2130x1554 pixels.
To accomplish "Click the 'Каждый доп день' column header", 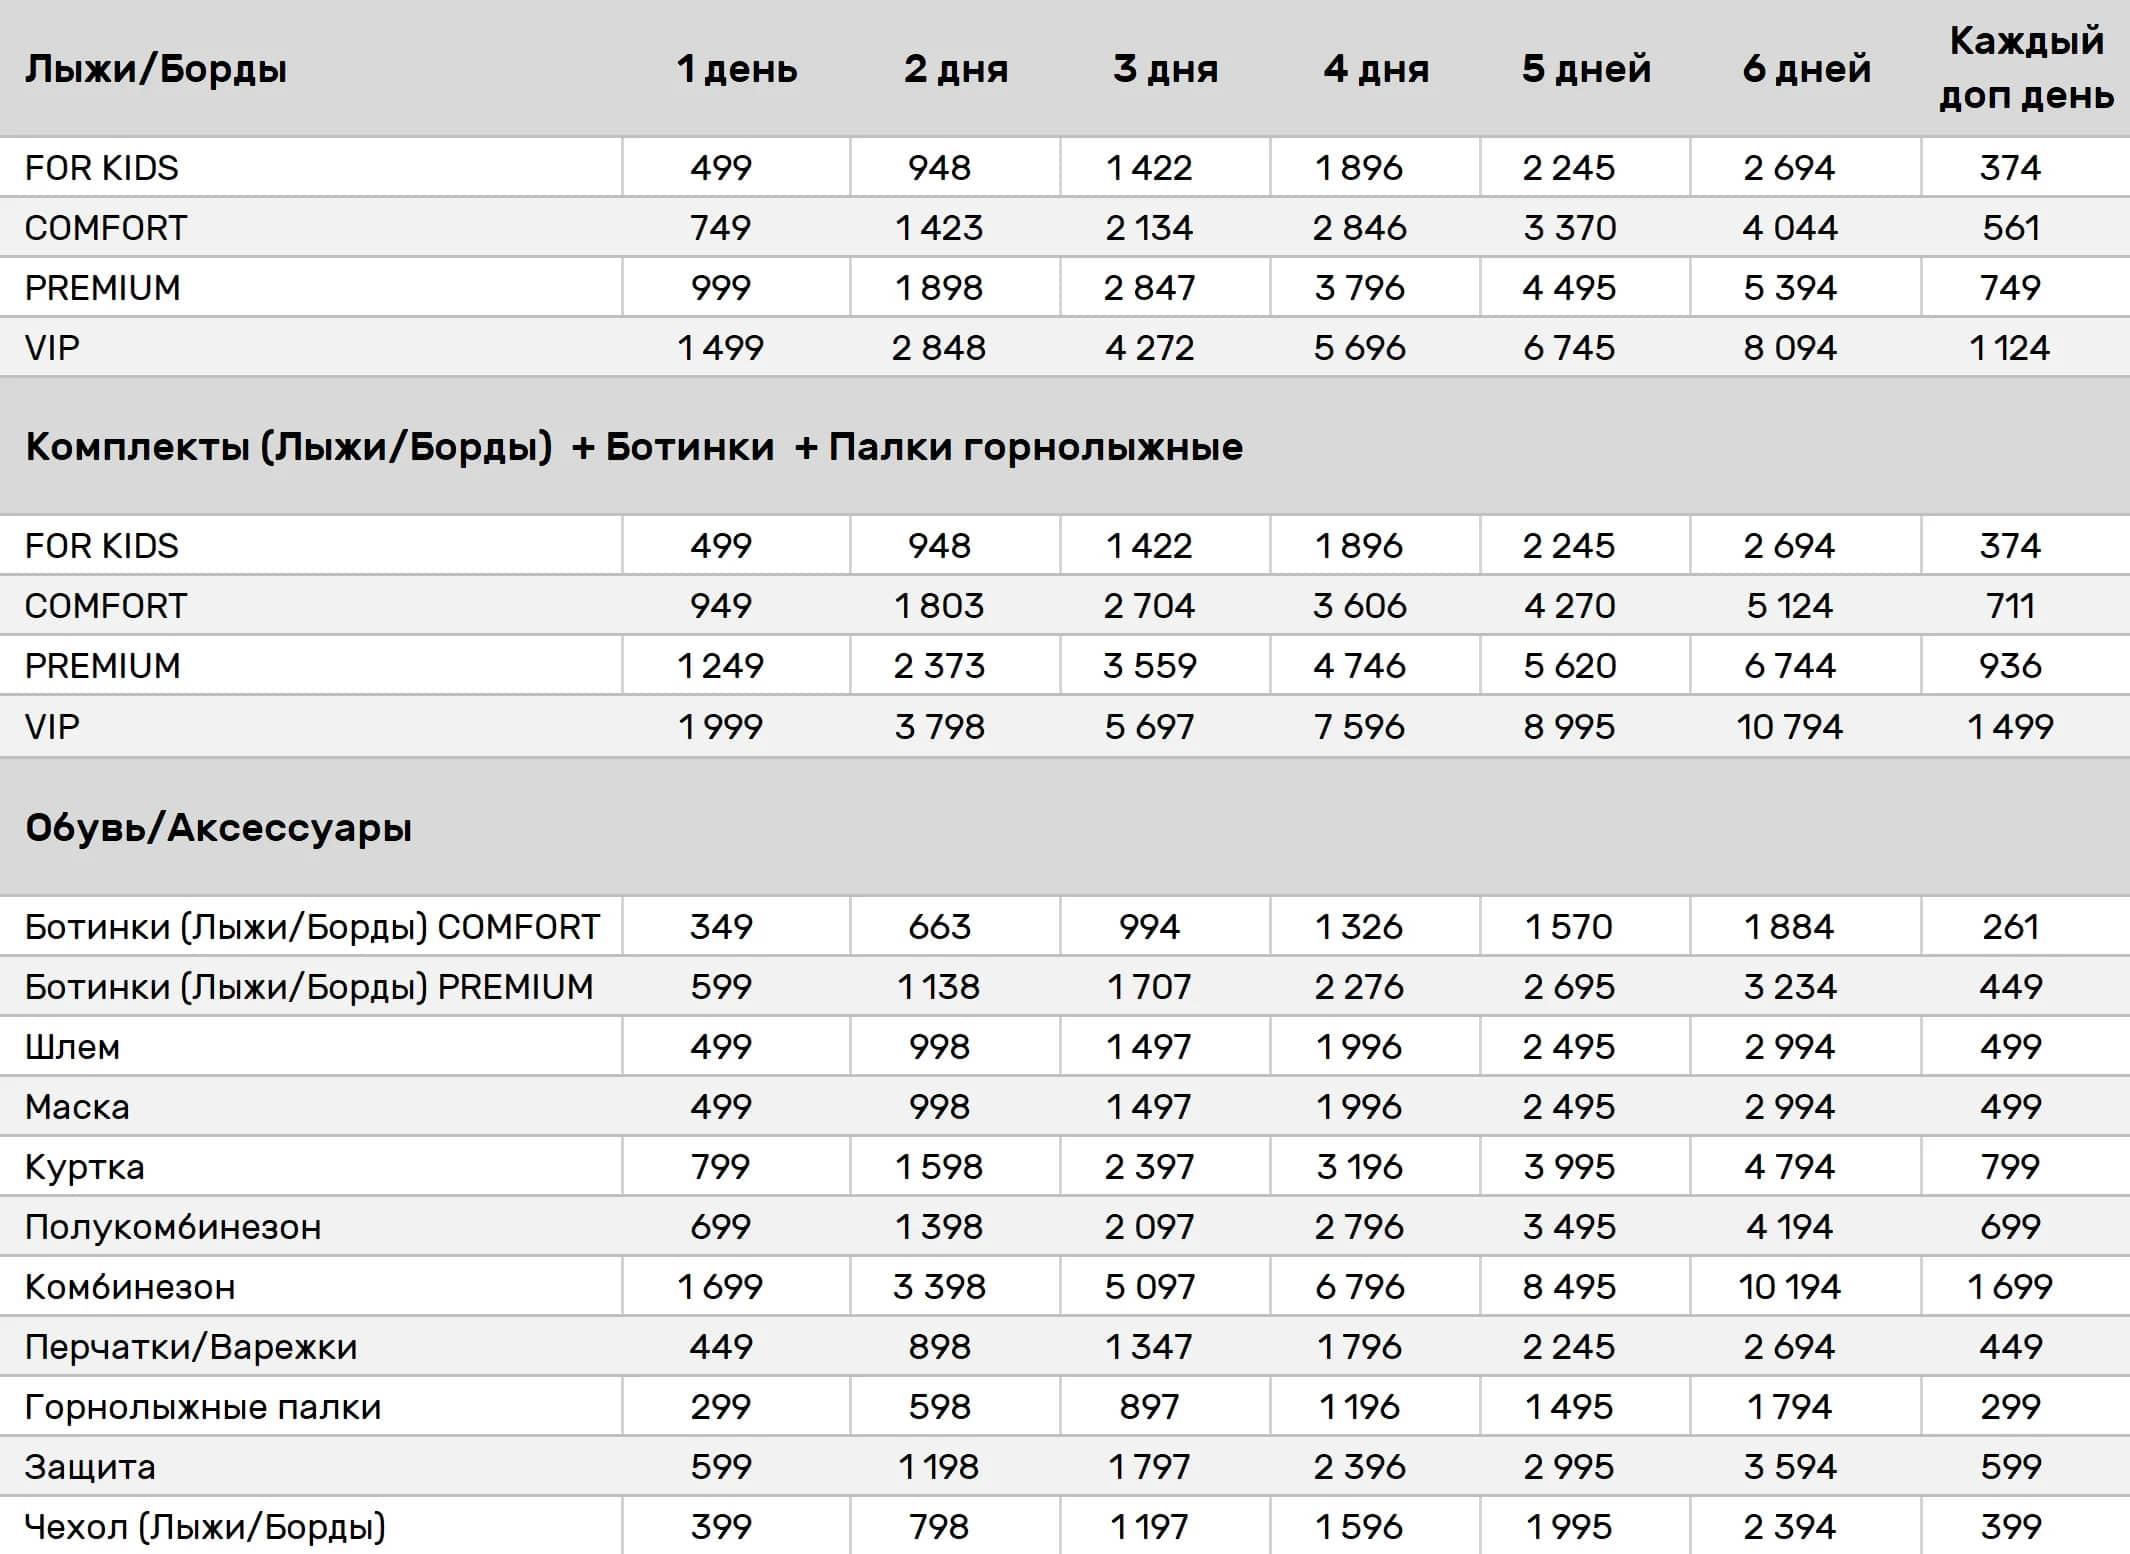I will [2026, 68].
